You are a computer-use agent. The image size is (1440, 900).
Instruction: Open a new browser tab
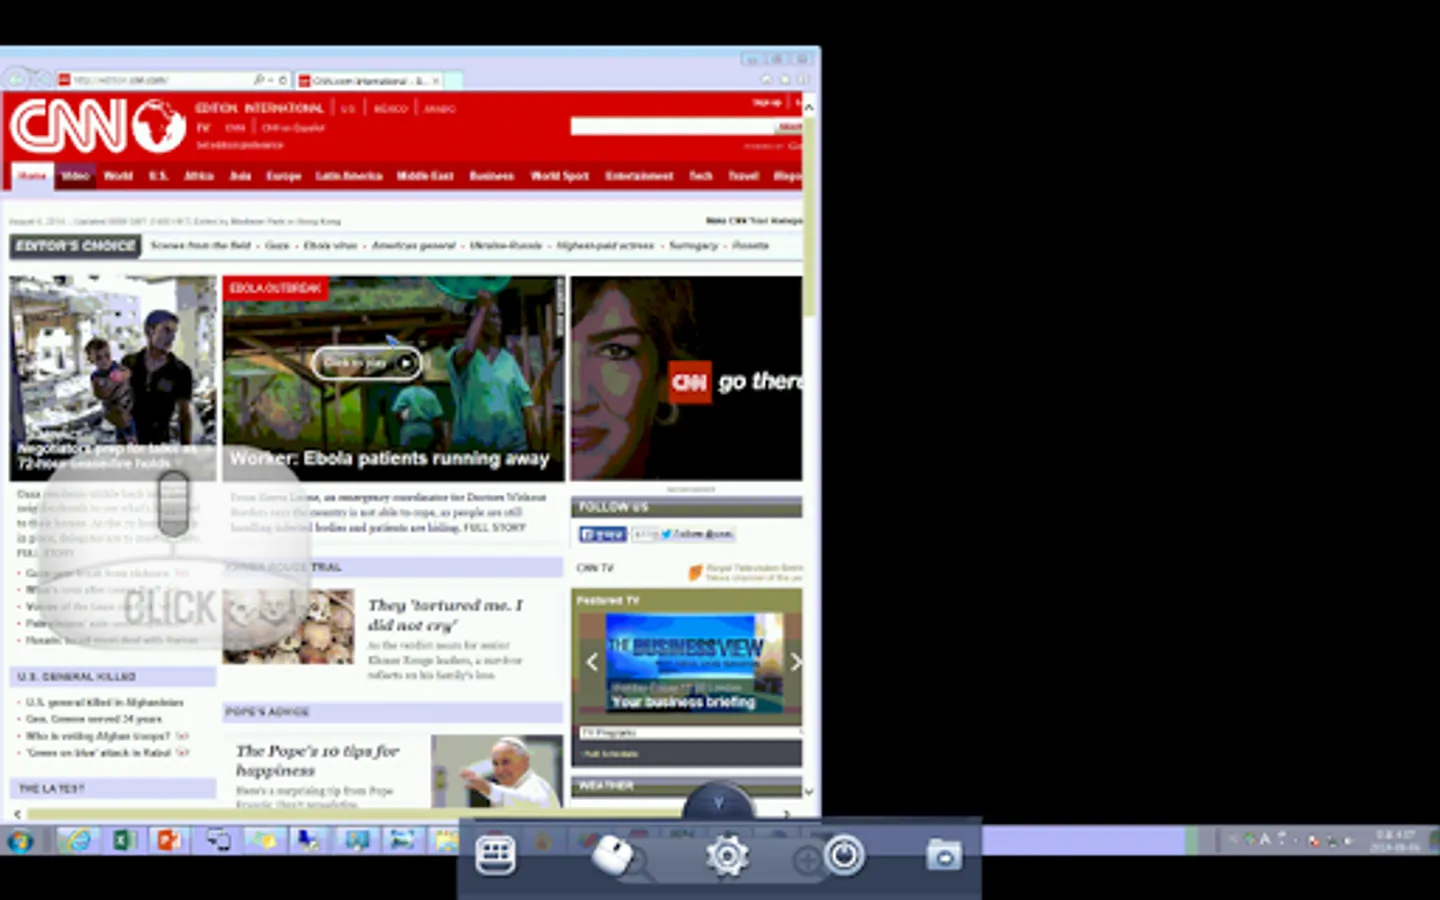454,80
